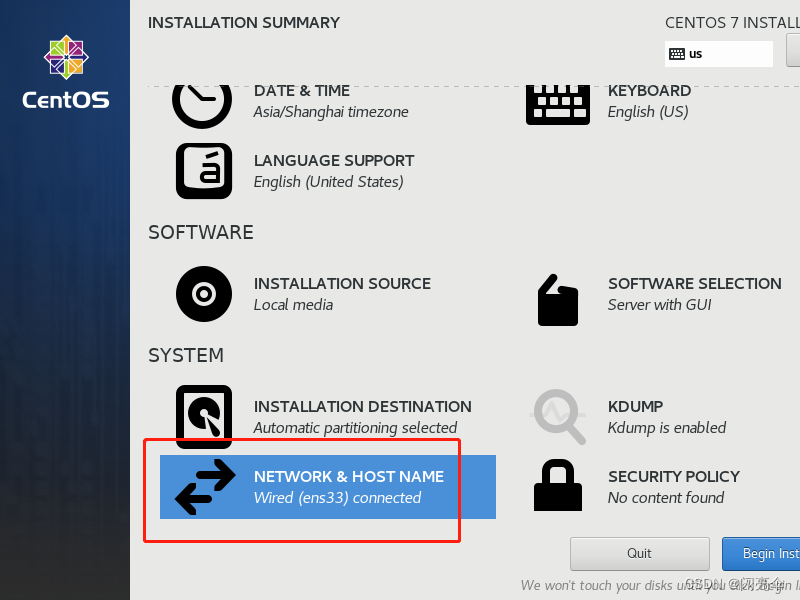Image resolution: width=800 pixels, height=600 pixels.
Task: Click INSTALLATION SUMMARY title
Action: coord(244,23)
